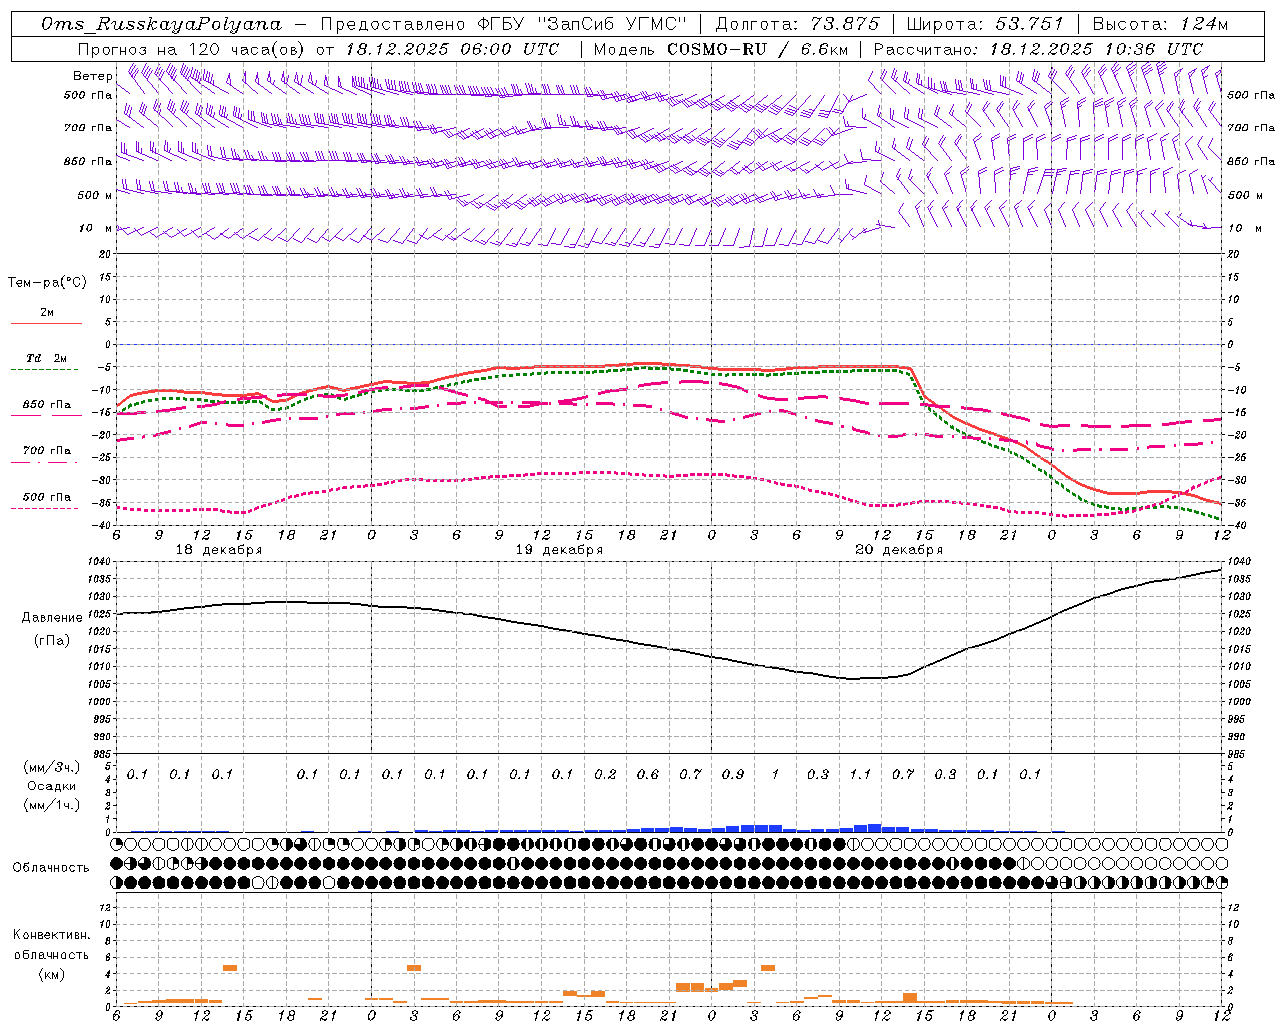This screenshot has height=1024, width=1280.
Task: Click the '(мм/3ч.)' units label
Action: [52, 767]
